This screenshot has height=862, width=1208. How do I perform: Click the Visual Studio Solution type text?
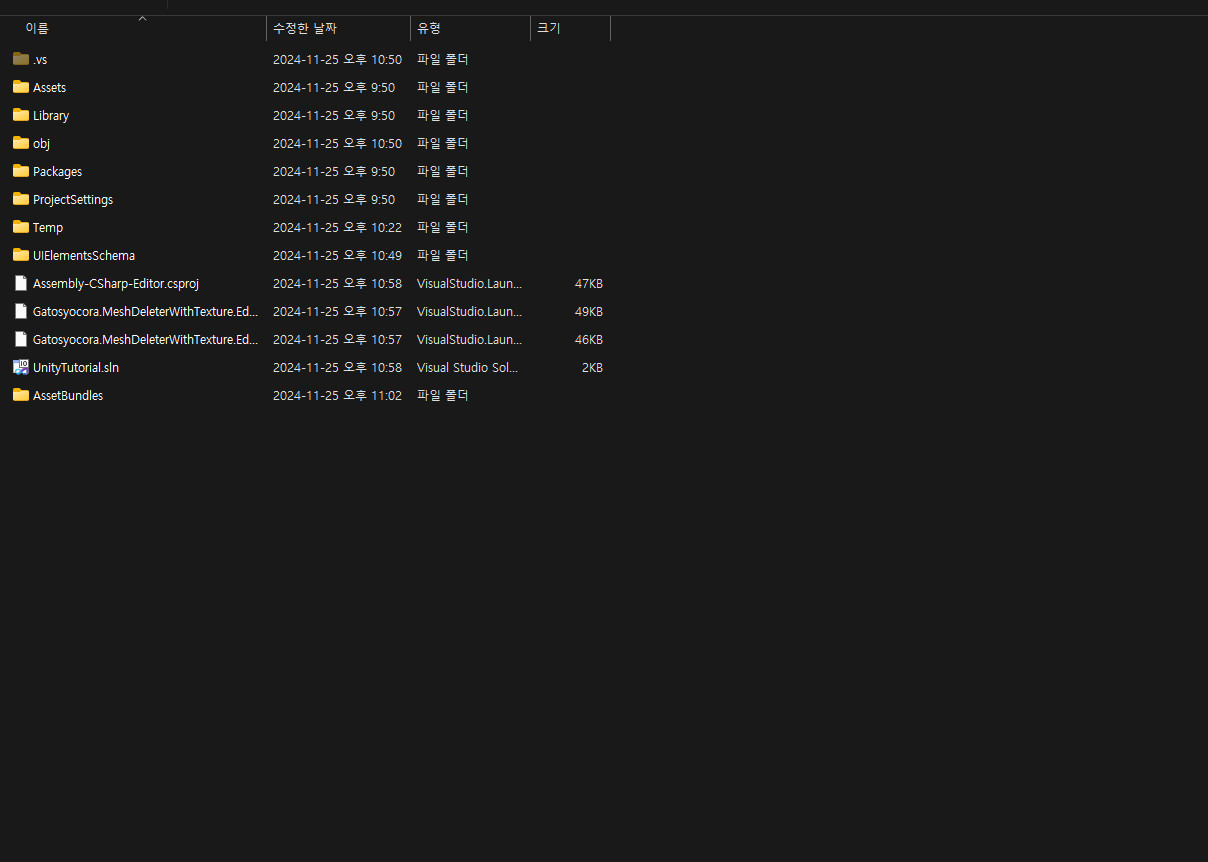[467, 368]
